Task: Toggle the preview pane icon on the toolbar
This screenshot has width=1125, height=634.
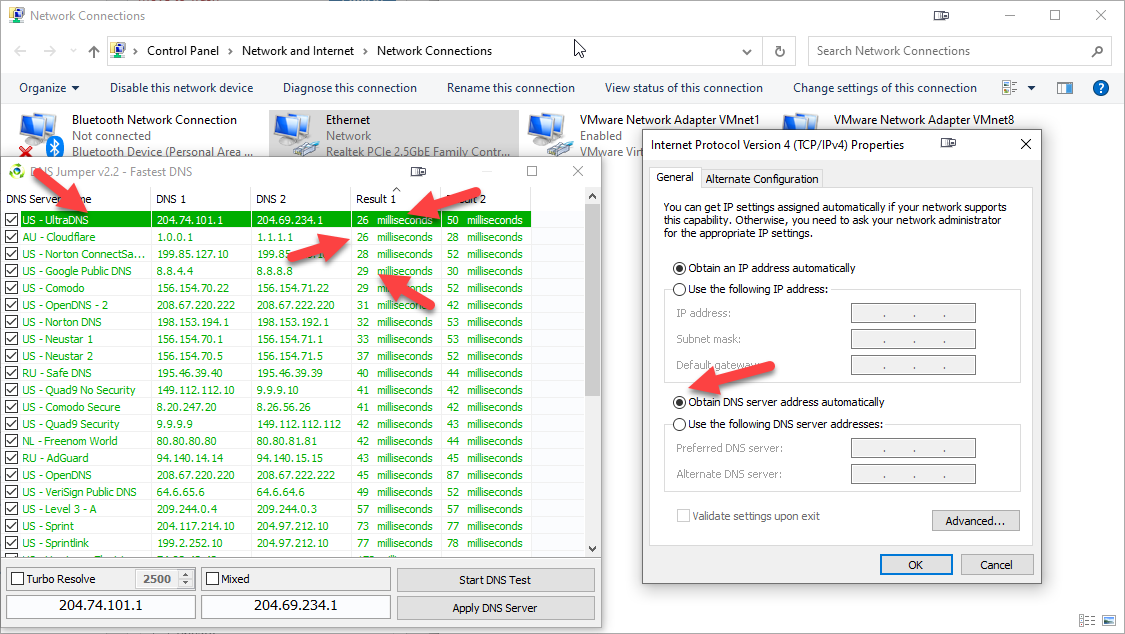Action: coord(1065,87)
